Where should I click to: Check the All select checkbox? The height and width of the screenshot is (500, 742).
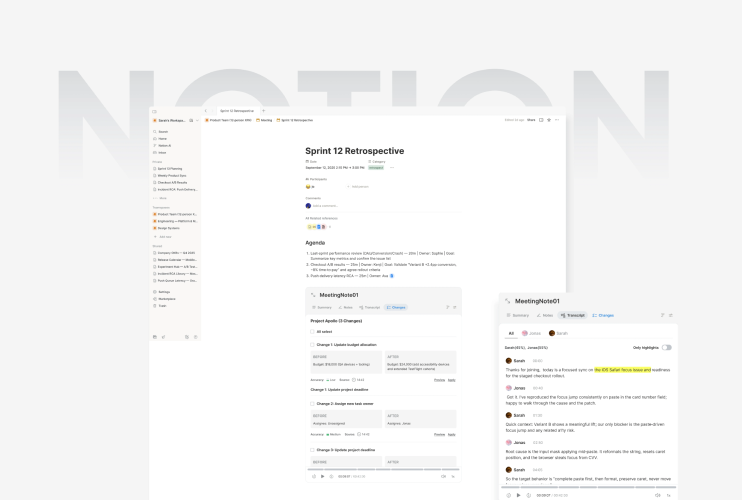[312, 332]
